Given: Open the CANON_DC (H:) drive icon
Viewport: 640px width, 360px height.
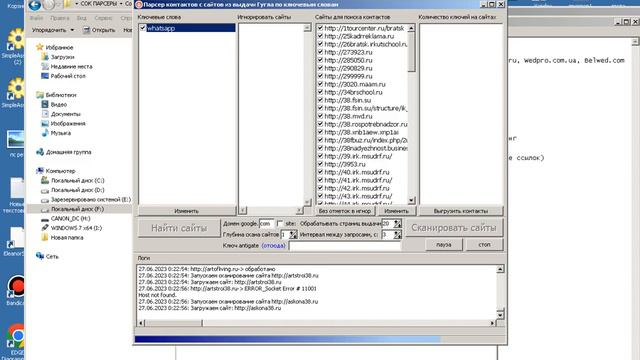Looking at the screenshot, I should (x=45, y=219).
